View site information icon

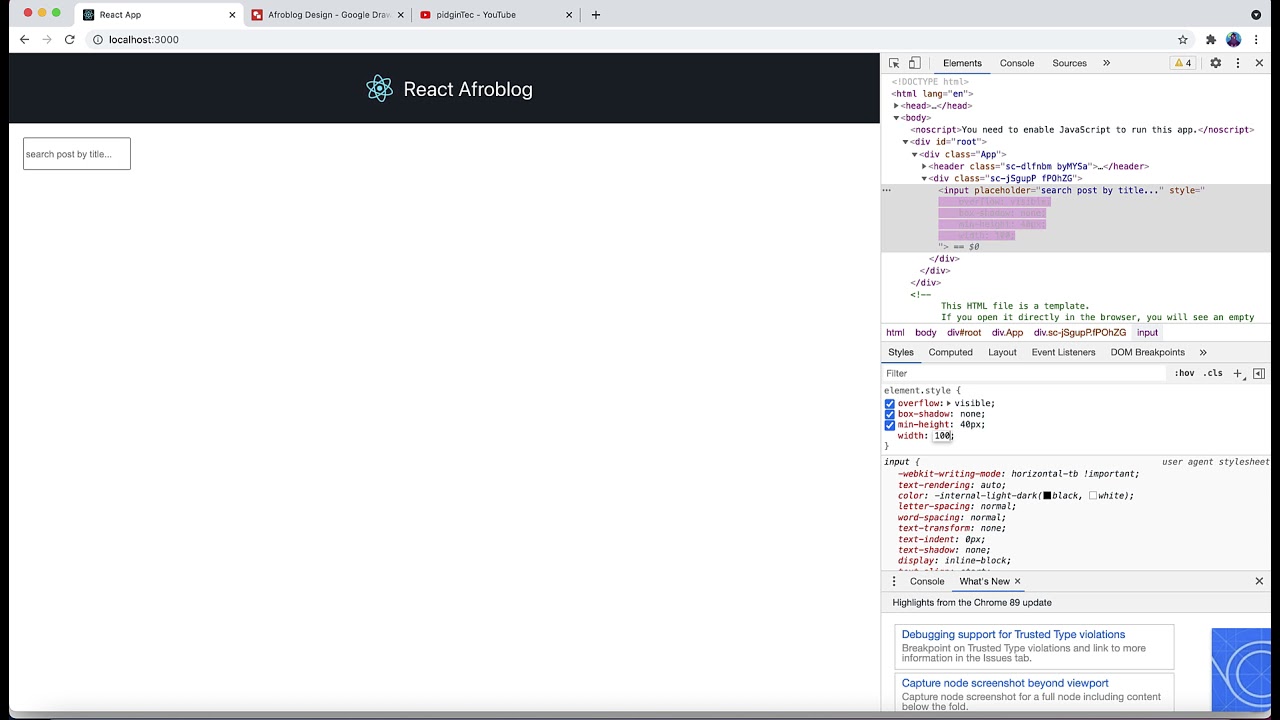pyautogui.click(x=97, y=40)
